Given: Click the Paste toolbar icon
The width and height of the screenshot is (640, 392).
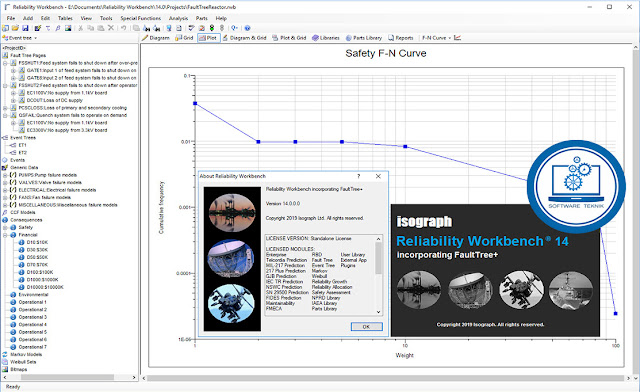Looking at the screenshot, I should [x=100, y=28].
